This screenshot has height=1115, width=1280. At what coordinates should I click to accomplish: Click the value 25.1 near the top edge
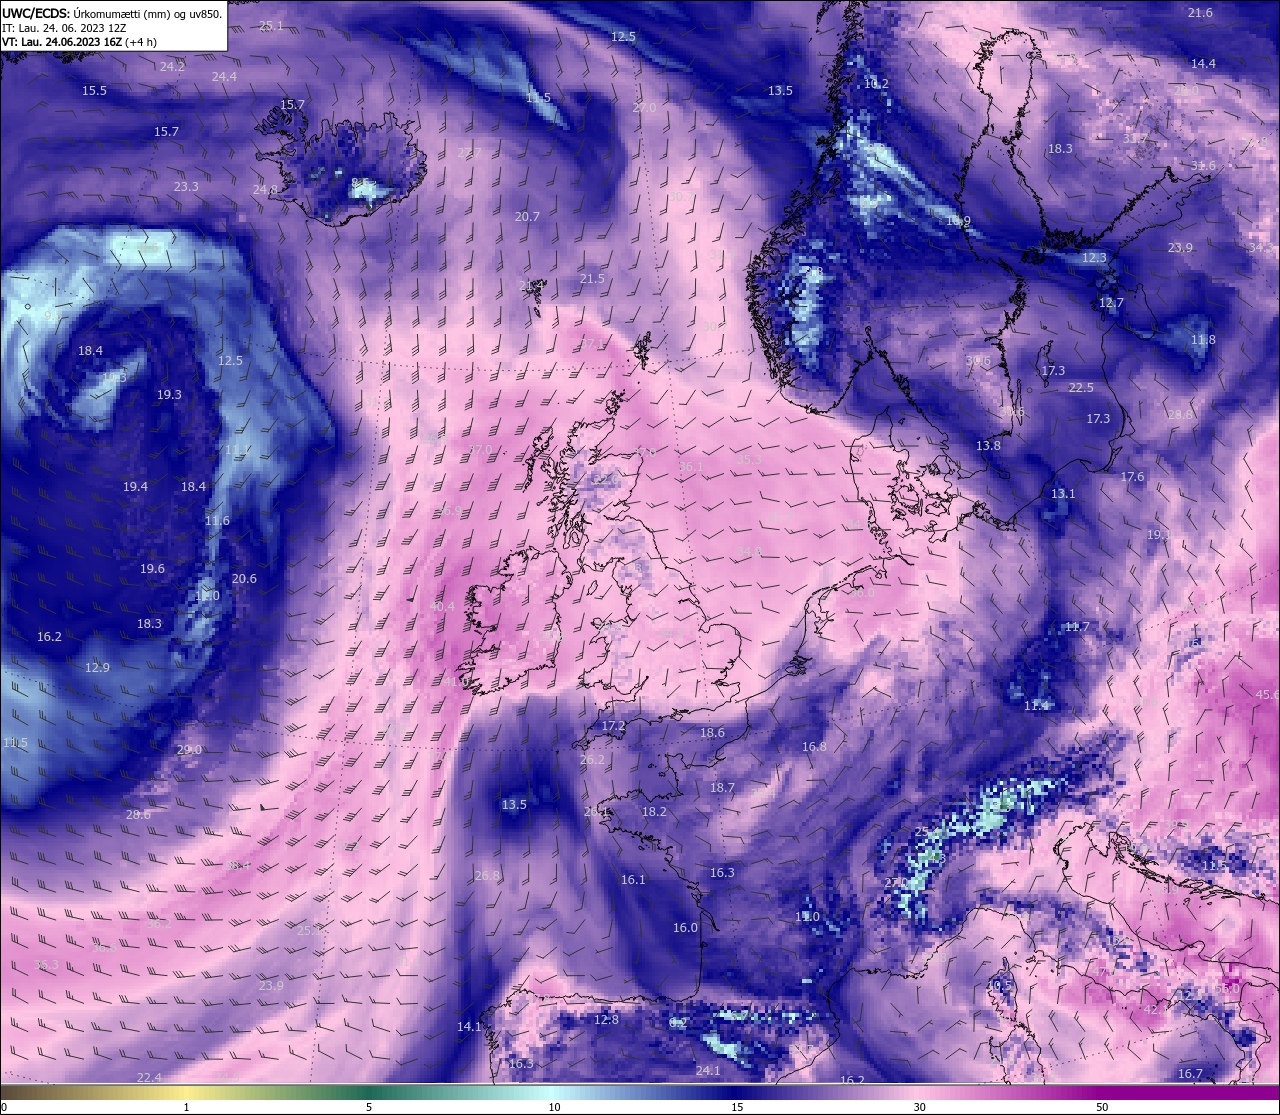[271, 25]
